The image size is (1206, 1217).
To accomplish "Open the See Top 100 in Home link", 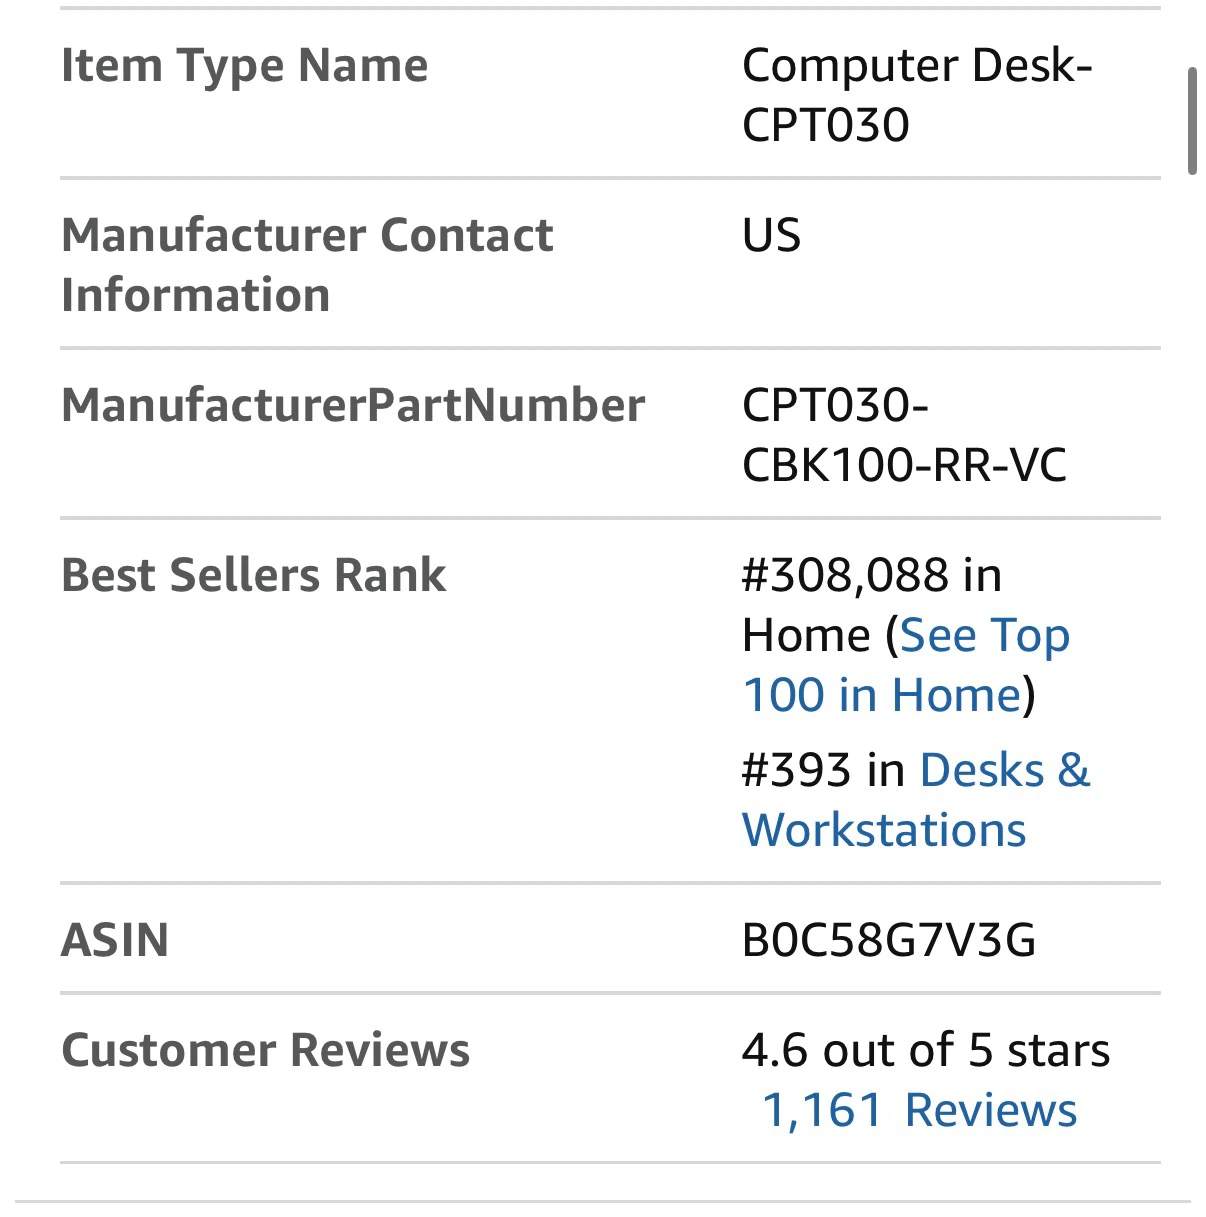I will point(906,665).
